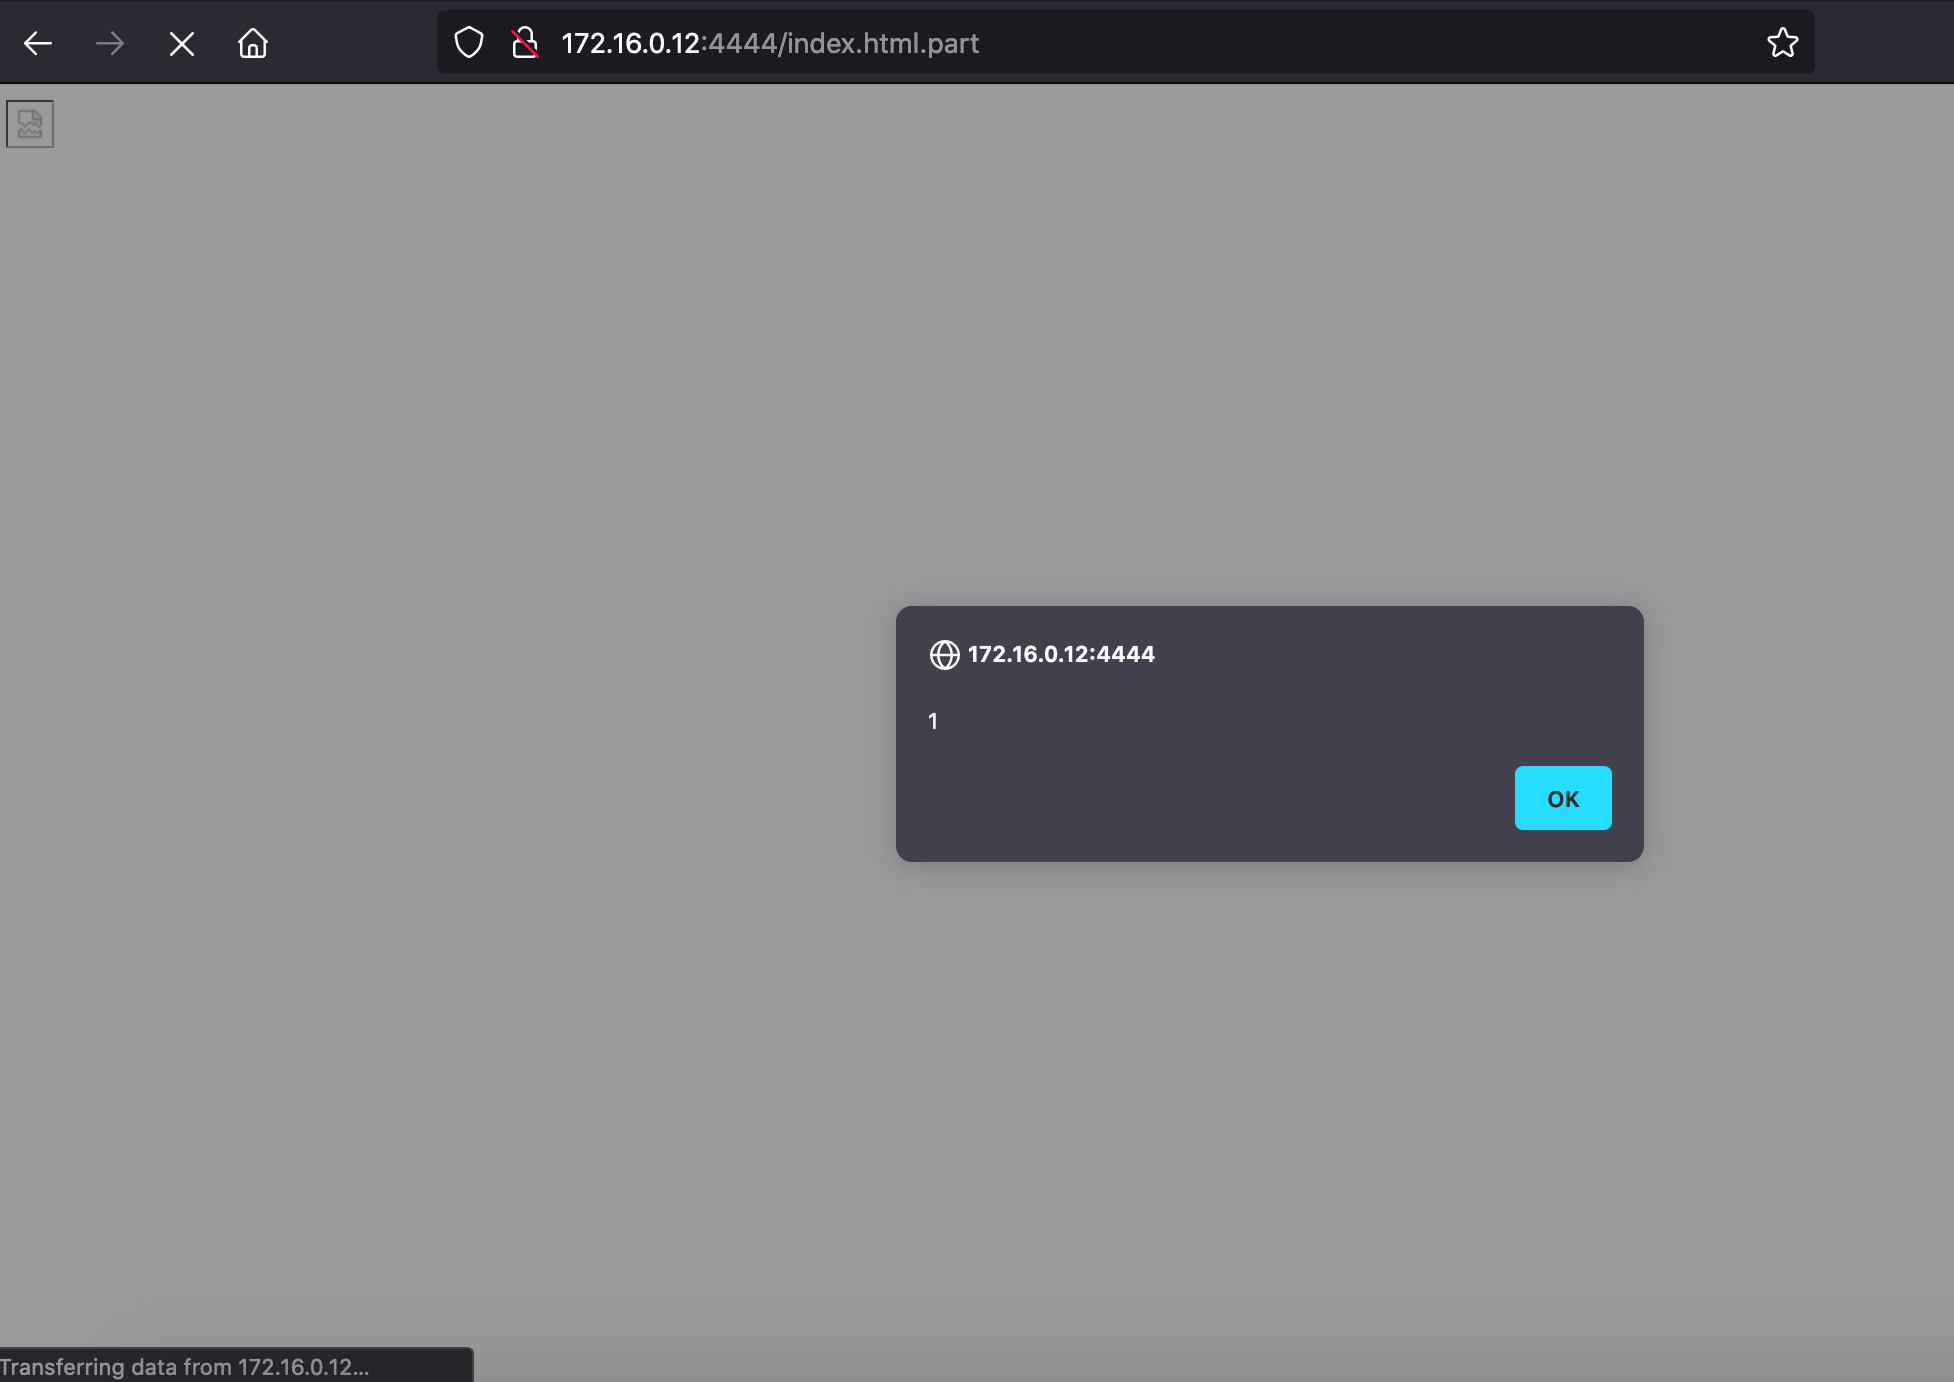Click the dialog title 172.16.0.12:4444
This screenshot has height=1382, width=1954.
click(1061, 654)
